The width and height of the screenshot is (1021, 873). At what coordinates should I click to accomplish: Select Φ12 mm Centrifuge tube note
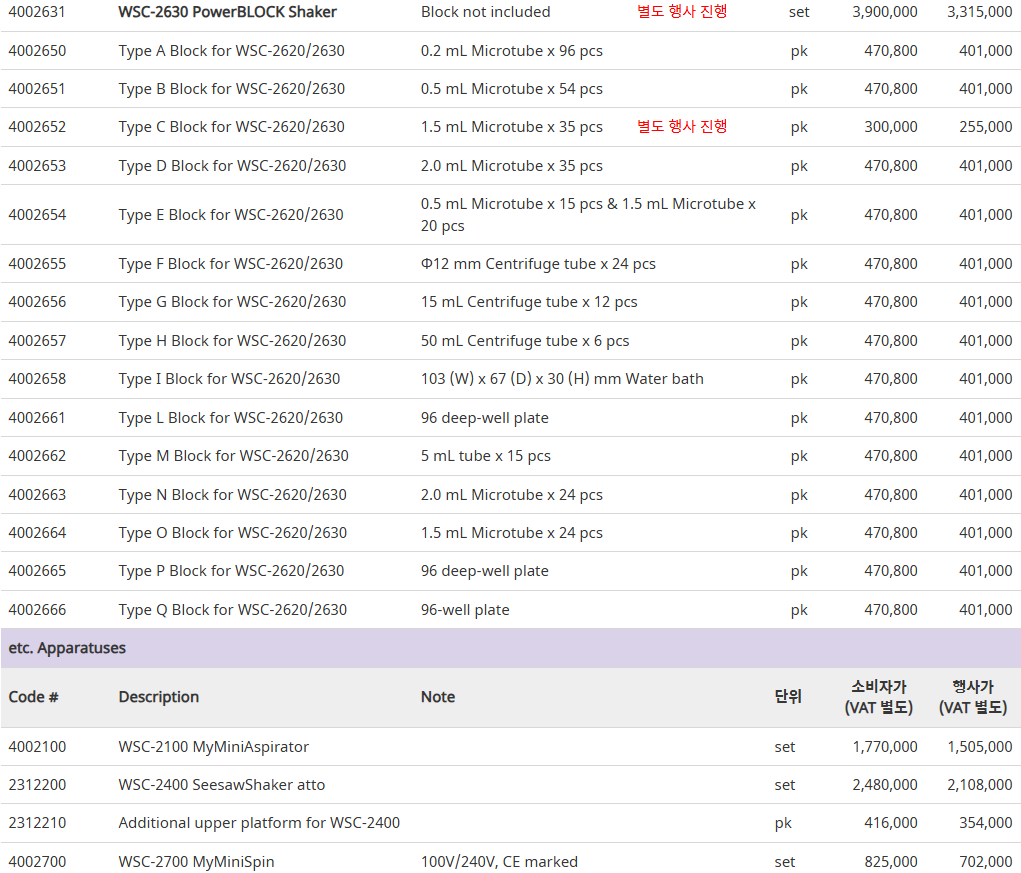point(538,264)
